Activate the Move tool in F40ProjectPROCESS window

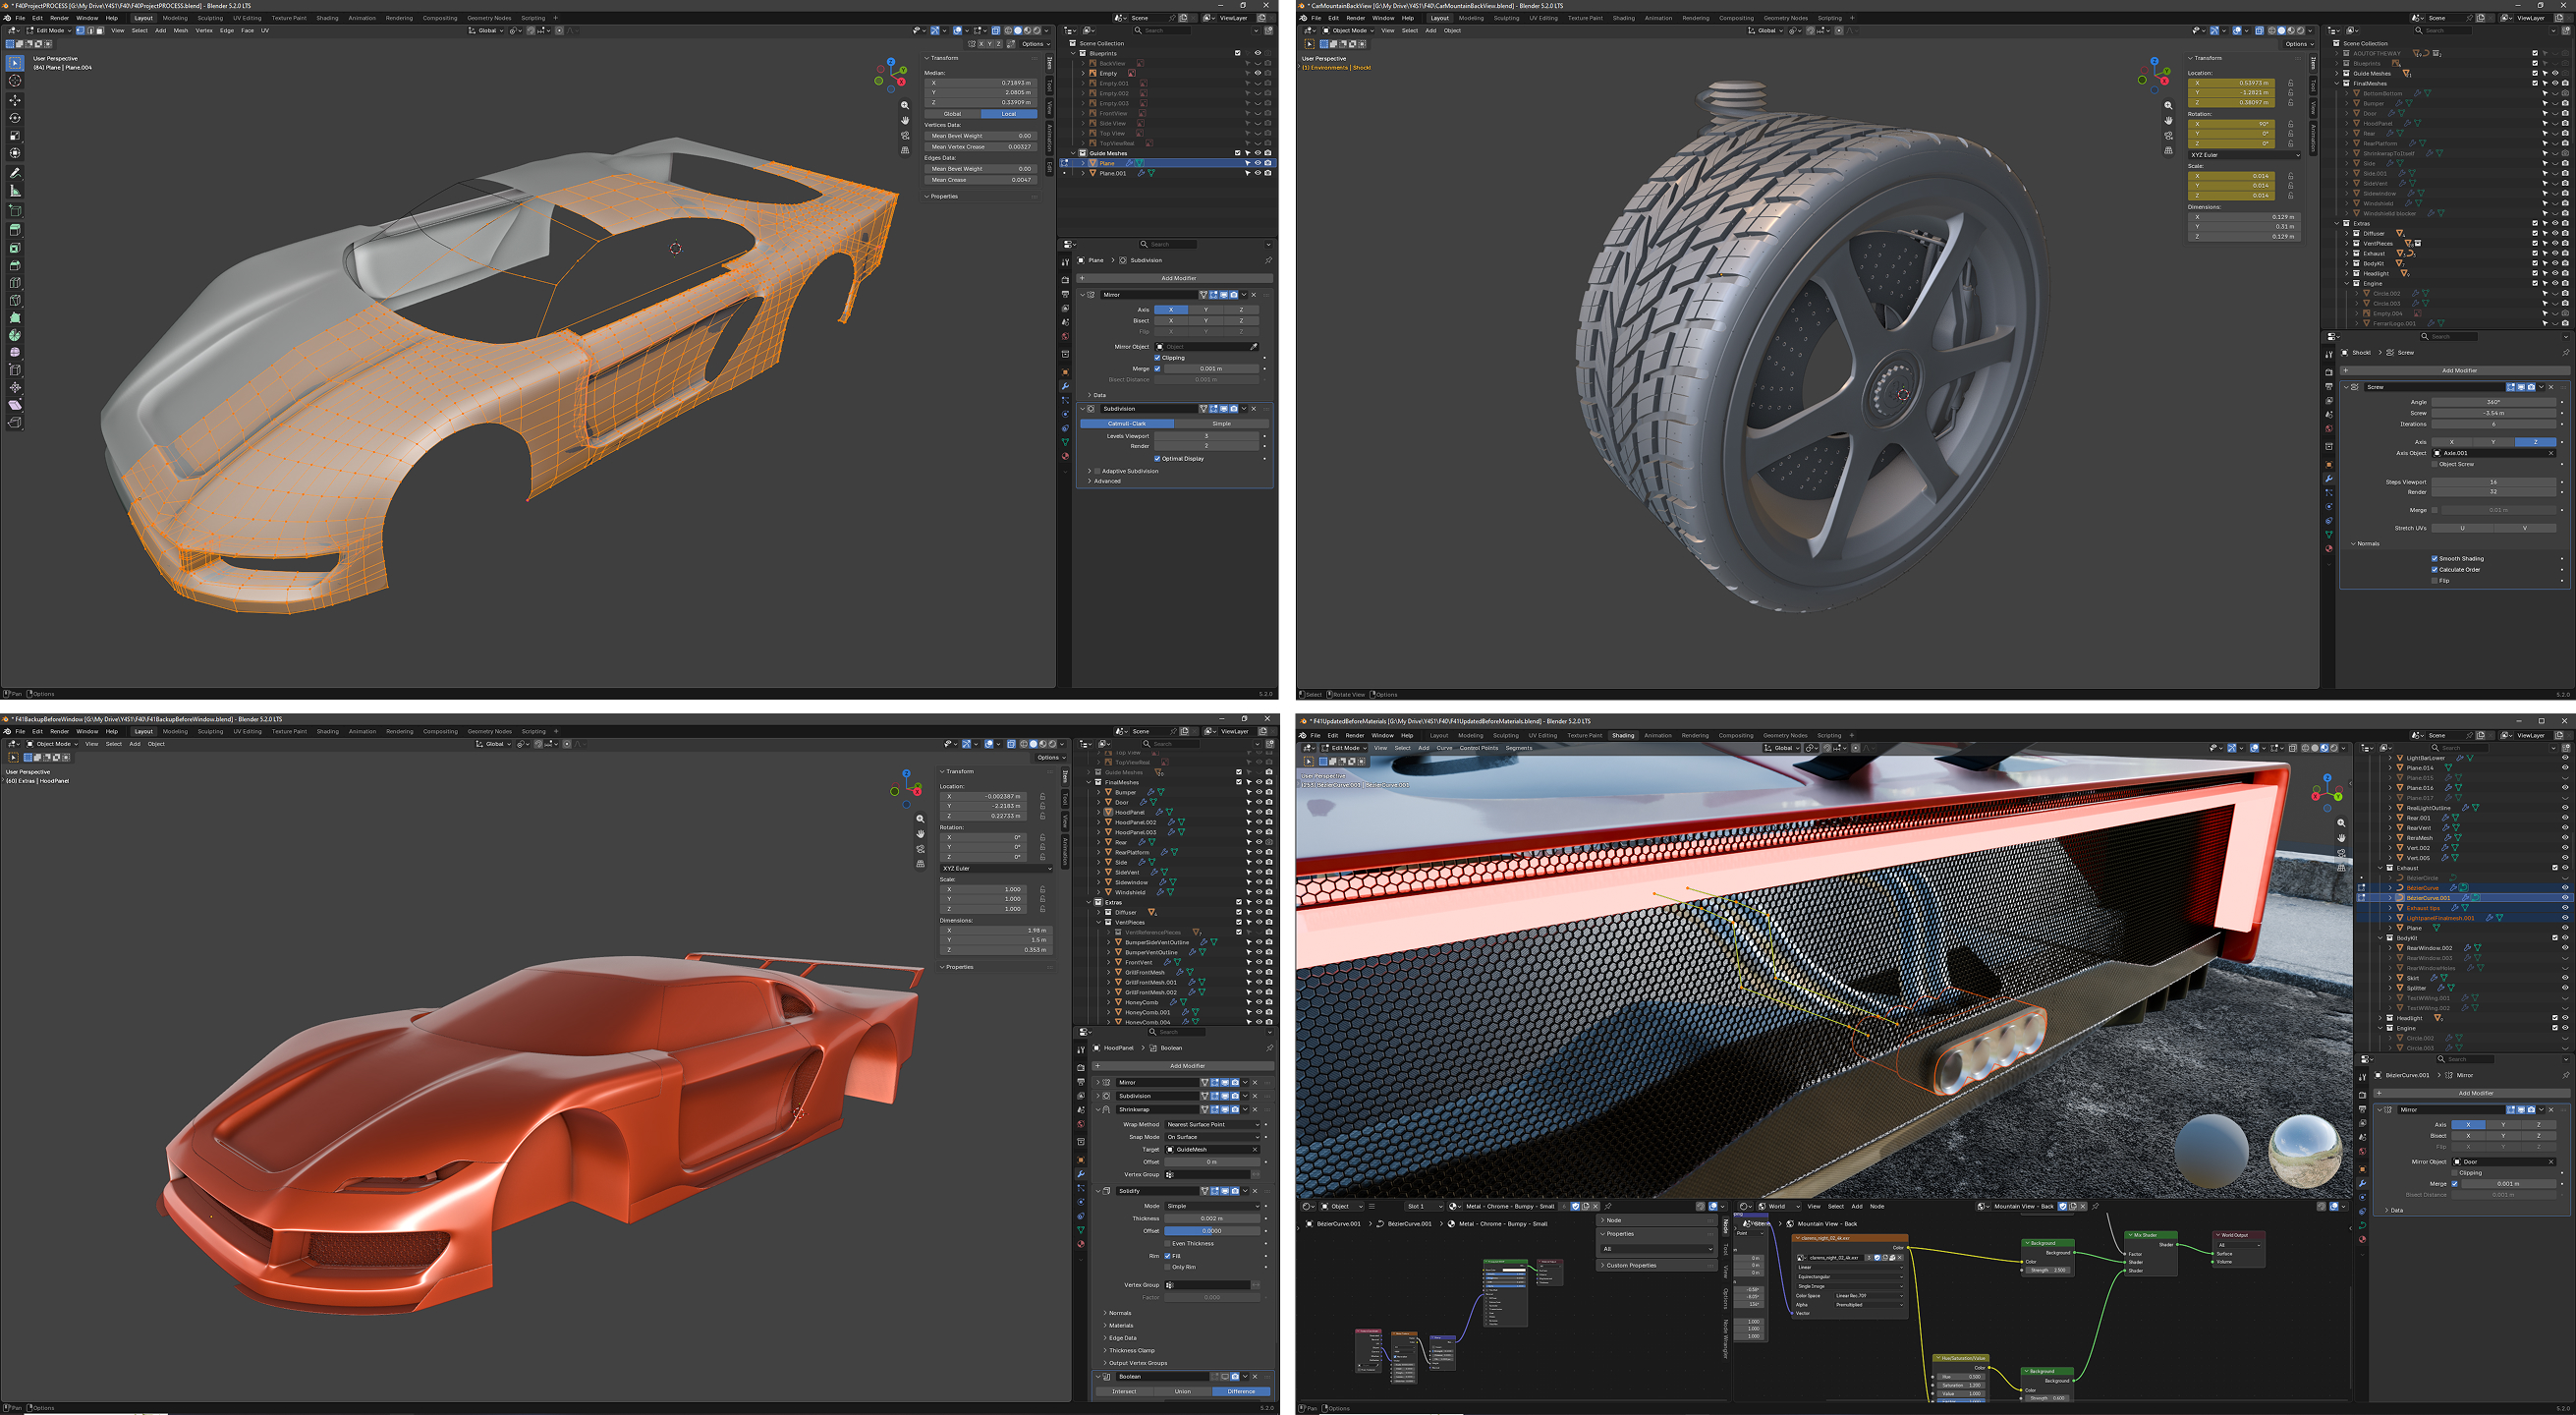[15, 100]
